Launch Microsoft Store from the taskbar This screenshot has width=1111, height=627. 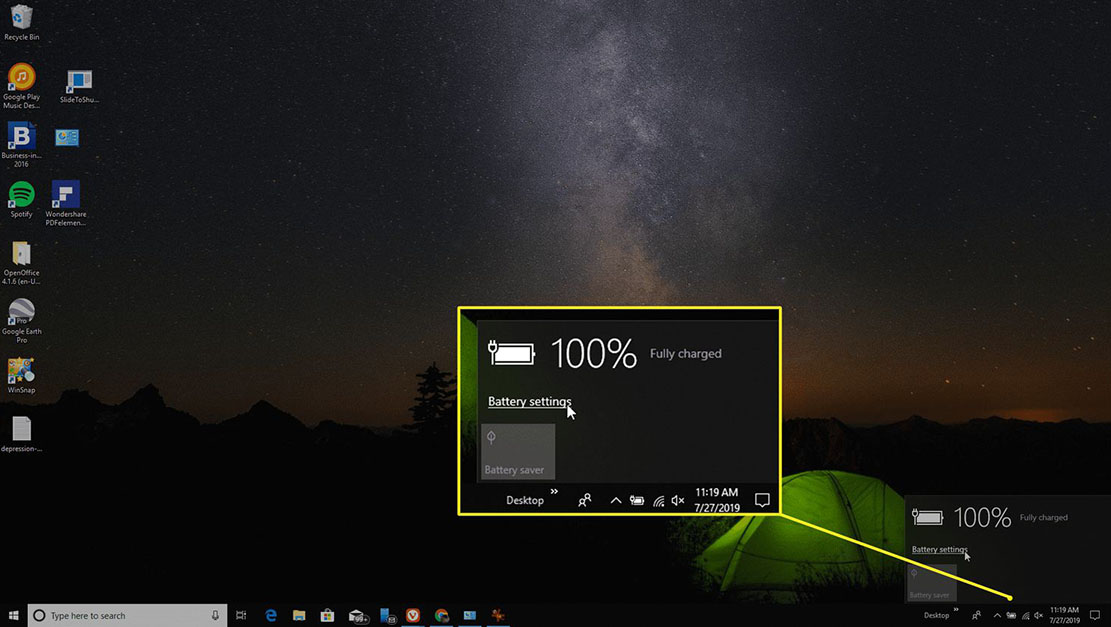[x=327, y=615]
